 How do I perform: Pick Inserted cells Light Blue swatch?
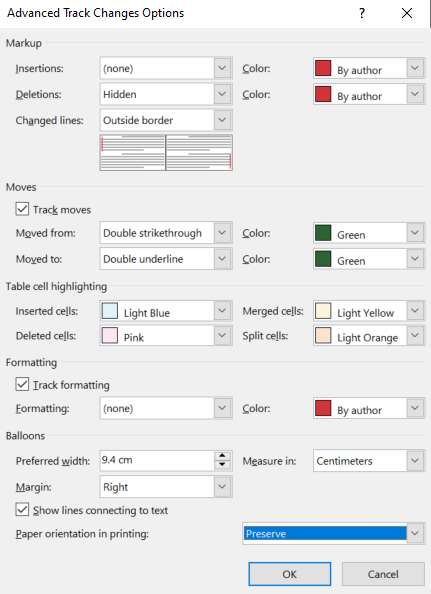(110, 311)
